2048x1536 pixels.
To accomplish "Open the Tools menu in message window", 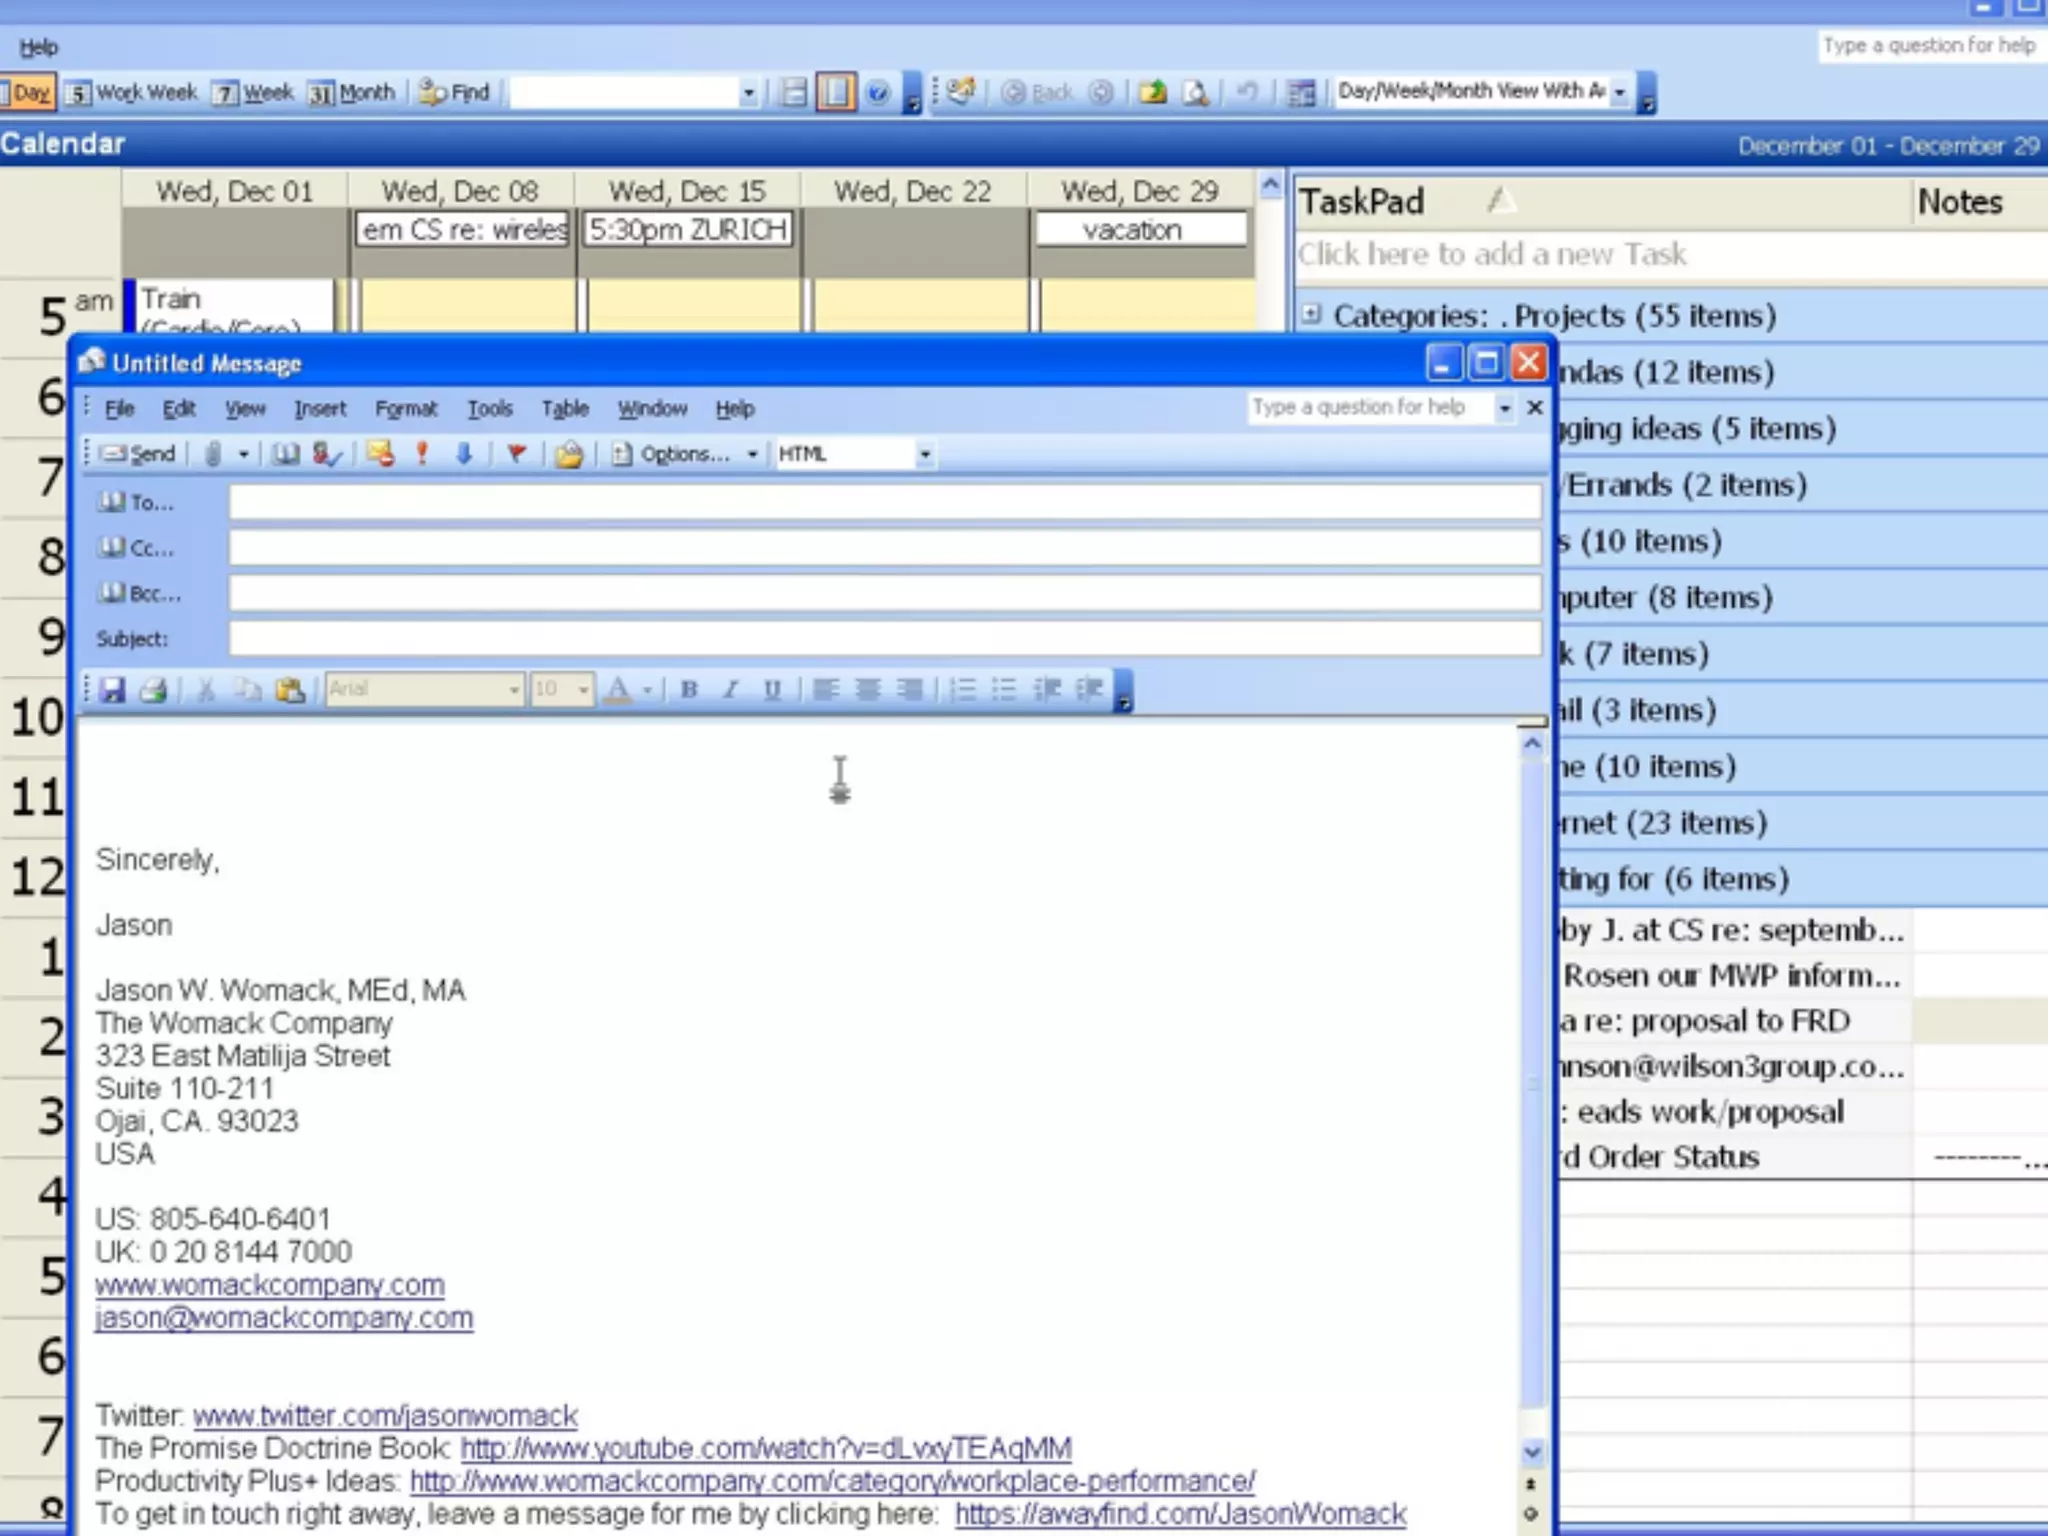I will point(489,408).
